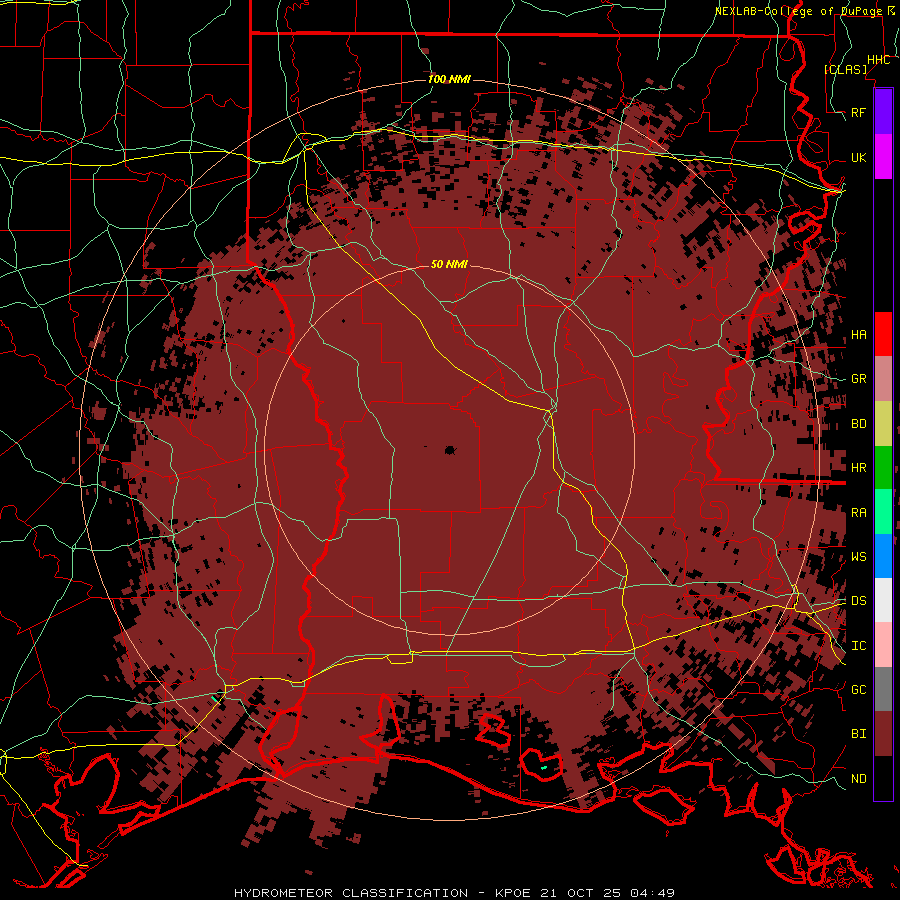Click the GR legend label
The width and height of the screenshot is (900, 900).
[859, 379]
